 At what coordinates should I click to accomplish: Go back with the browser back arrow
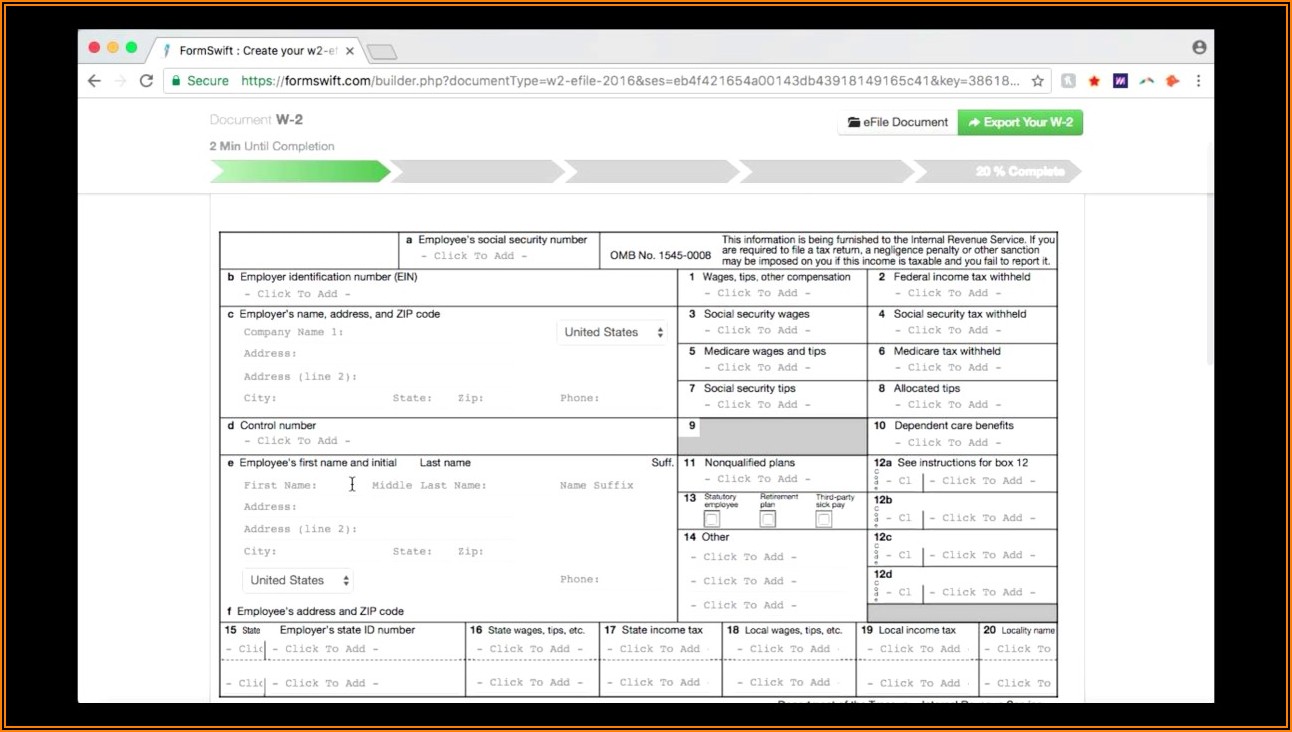tap(94, 81)
